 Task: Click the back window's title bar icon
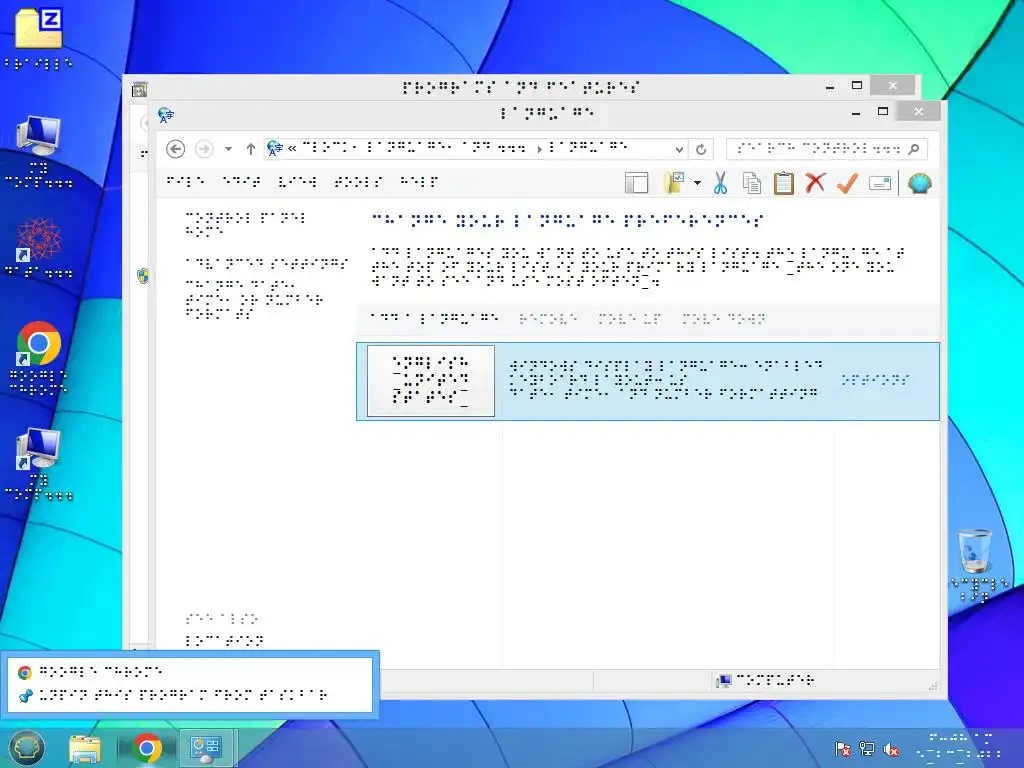click(x=139, y=89)
